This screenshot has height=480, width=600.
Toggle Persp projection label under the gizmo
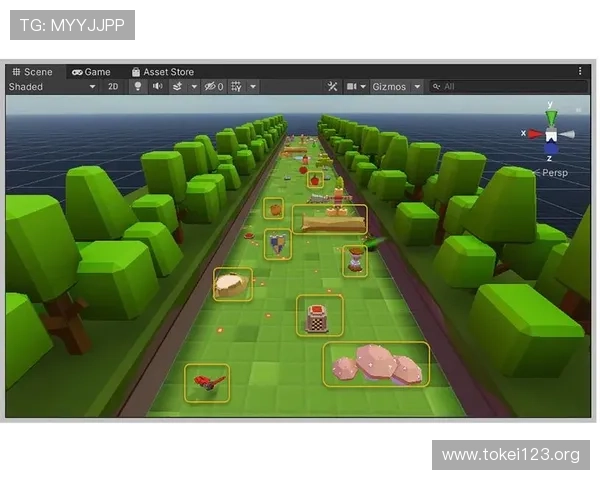(x=553, y=172)
